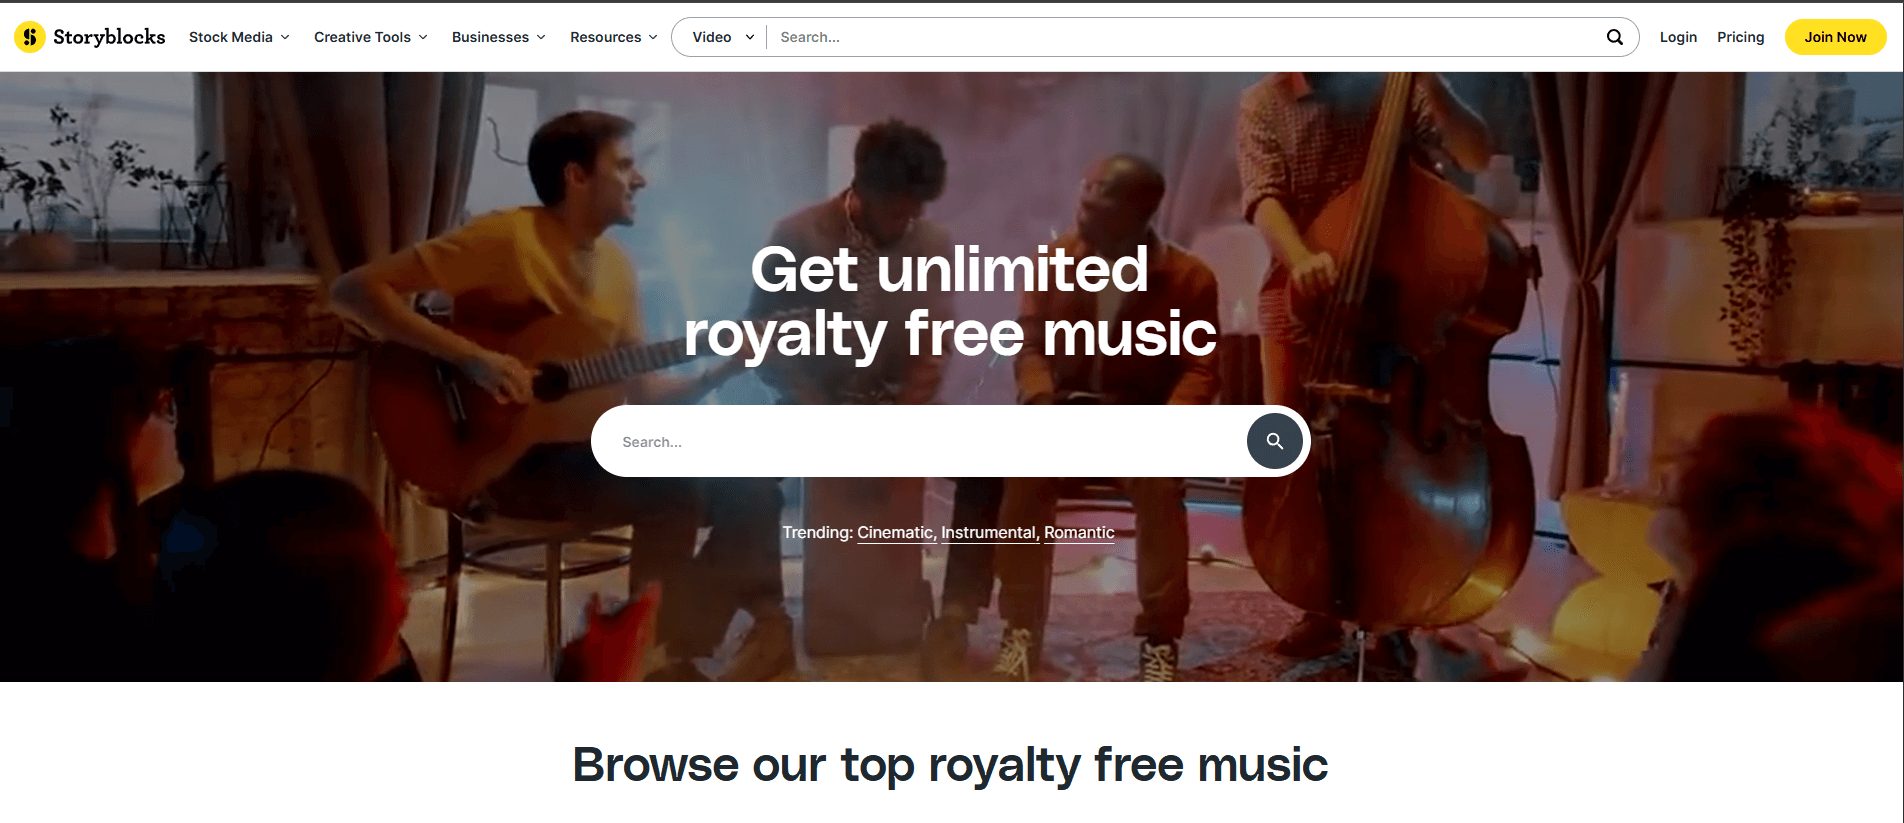The image size is (1904, 823).
Task: Expand the Resources menu
Action: 614,37
